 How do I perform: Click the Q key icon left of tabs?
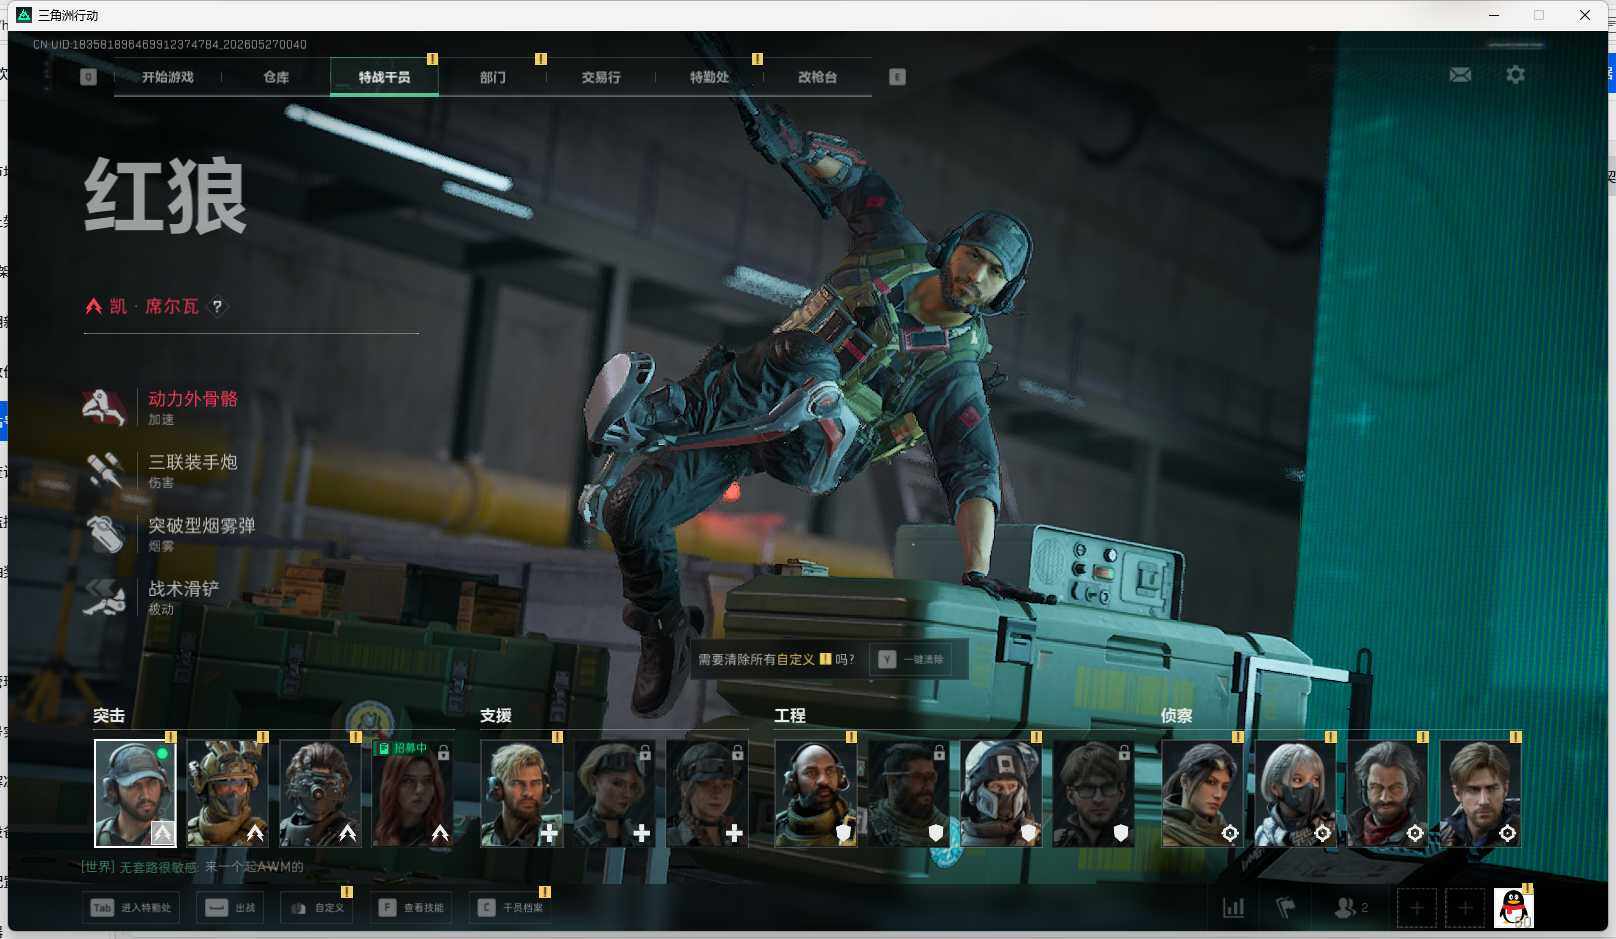coord(88,77)
